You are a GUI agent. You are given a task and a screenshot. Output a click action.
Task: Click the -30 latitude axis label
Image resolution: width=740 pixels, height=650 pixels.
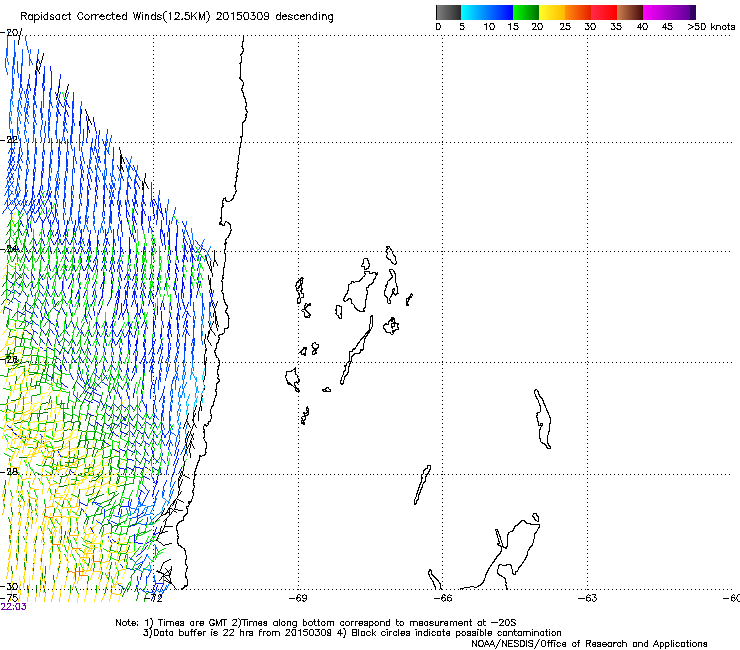(9, 586)
